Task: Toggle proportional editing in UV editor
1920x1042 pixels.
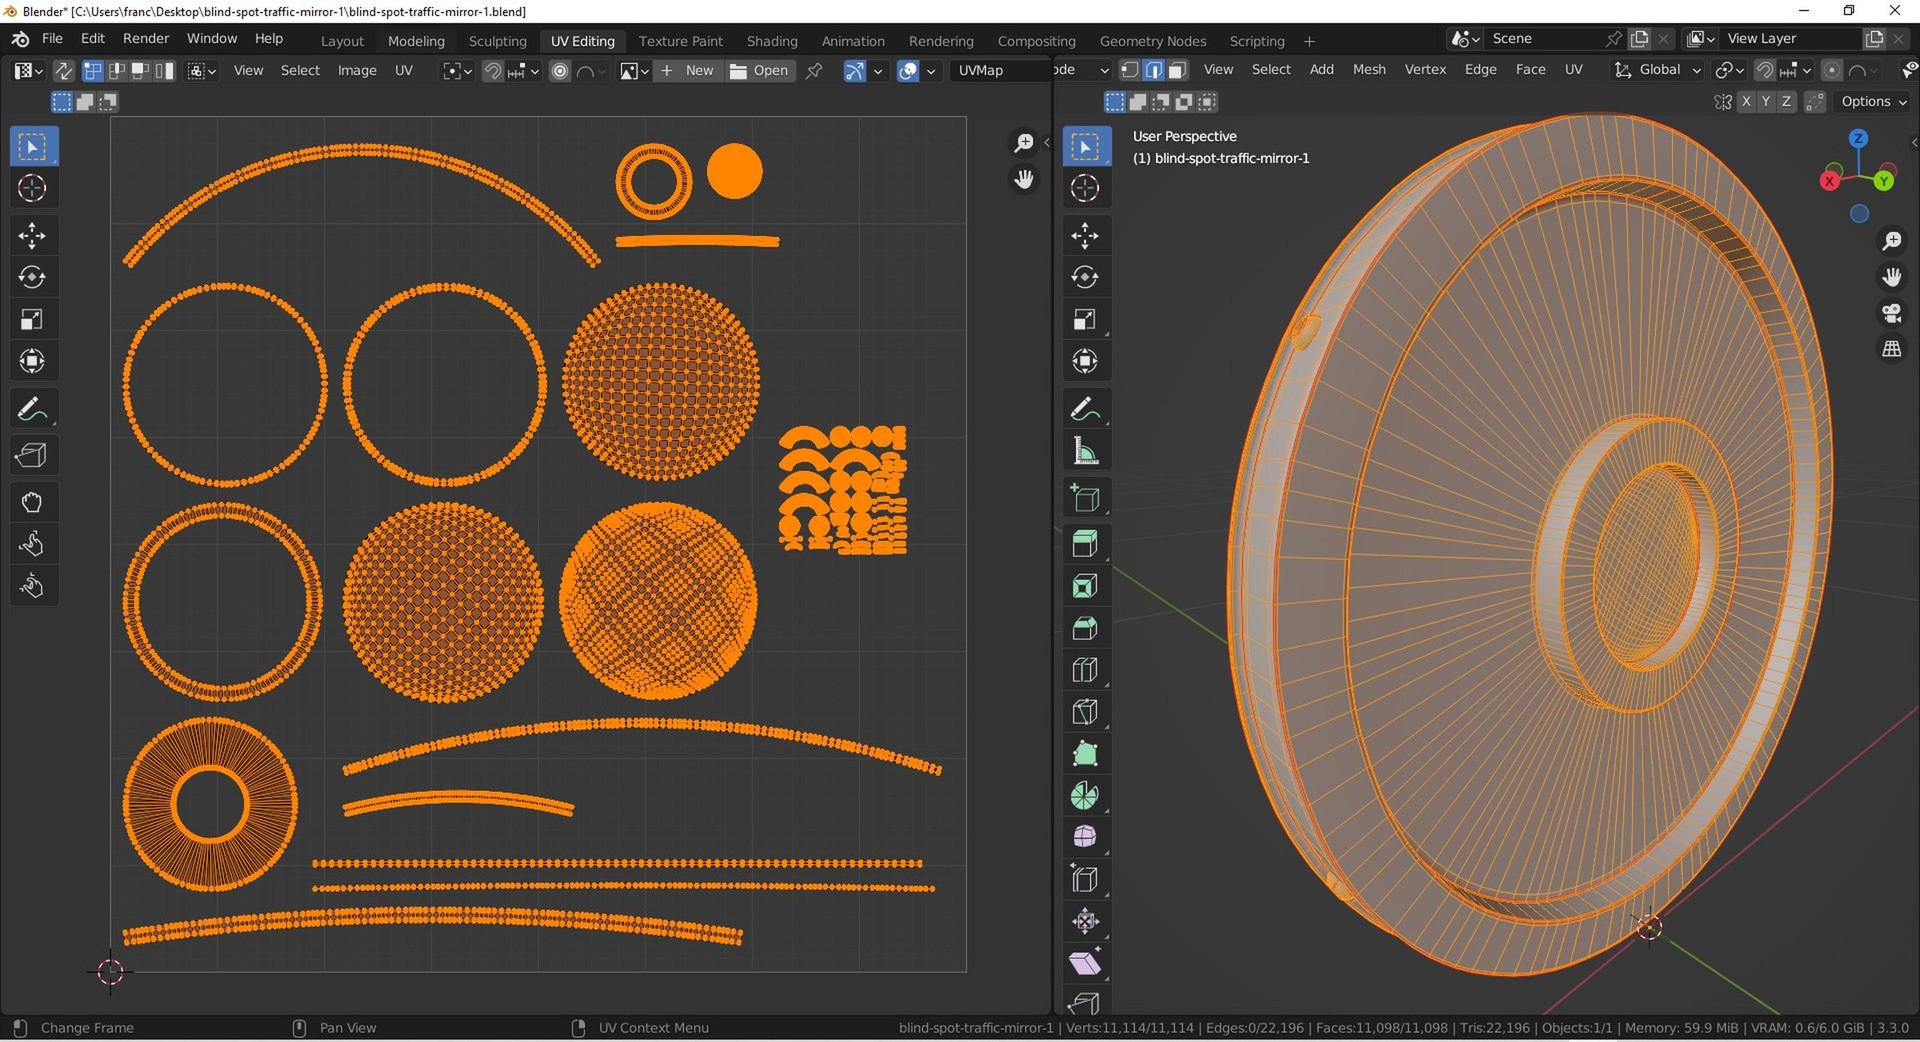Action: pyautogui.click(x=560, y=71)
